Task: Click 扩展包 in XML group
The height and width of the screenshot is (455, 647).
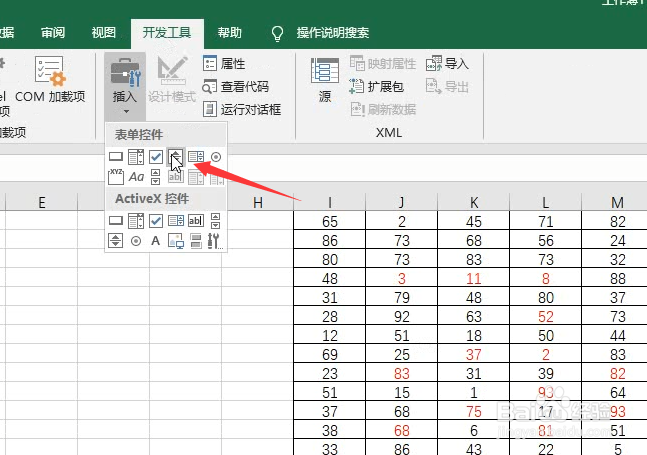Action: 376,87
